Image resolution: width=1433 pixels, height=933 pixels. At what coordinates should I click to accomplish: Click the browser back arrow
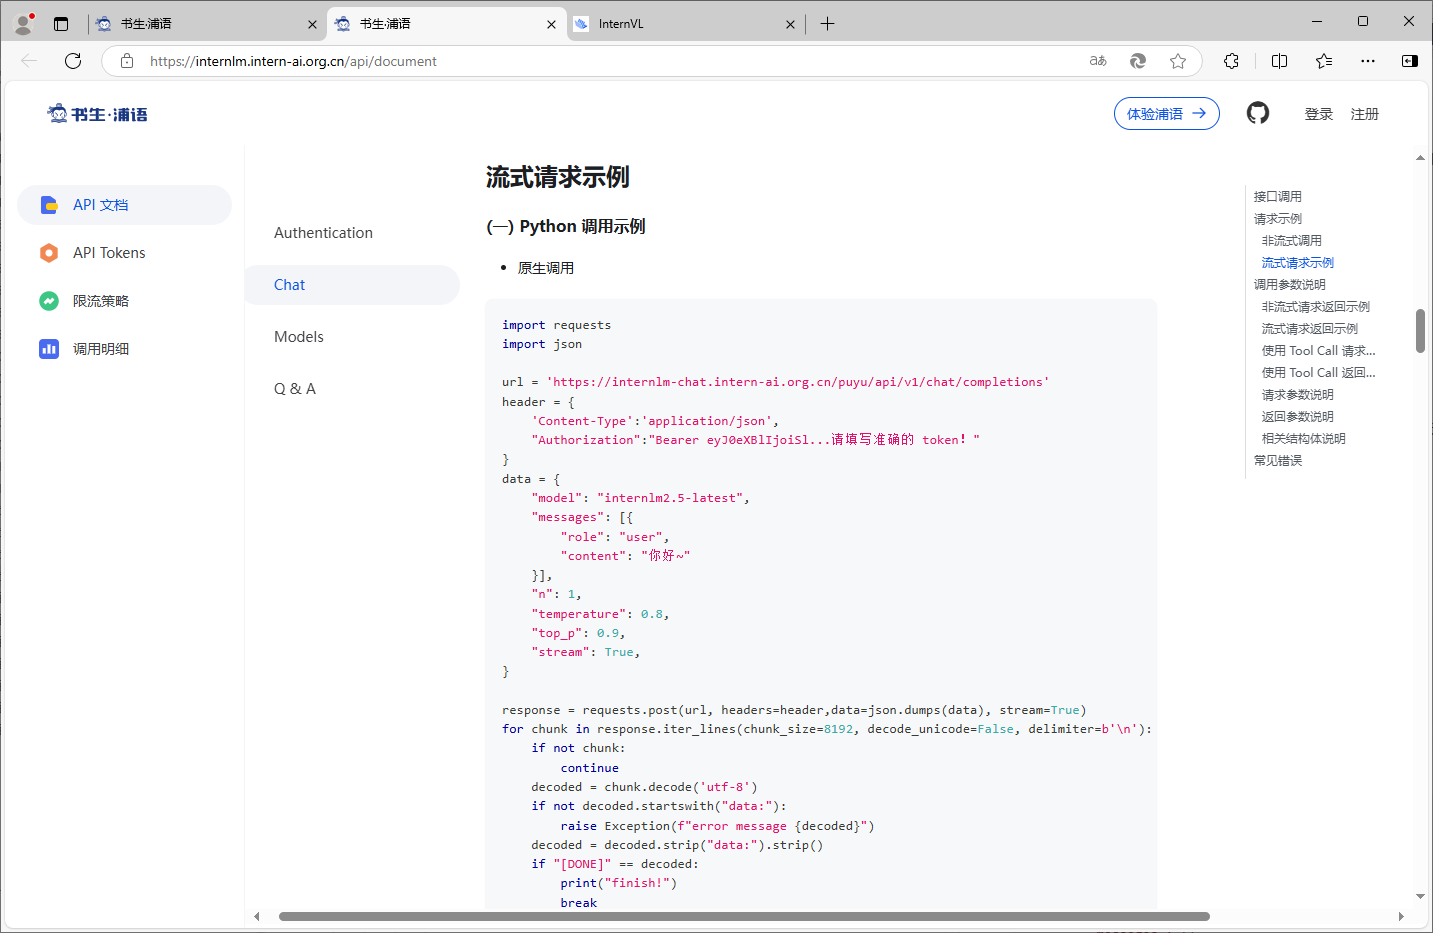coord(29,61)
